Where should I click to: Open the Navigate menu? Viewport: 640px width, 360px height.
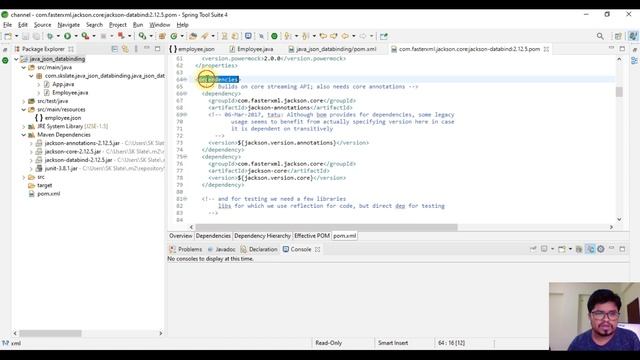click(69, 25)
